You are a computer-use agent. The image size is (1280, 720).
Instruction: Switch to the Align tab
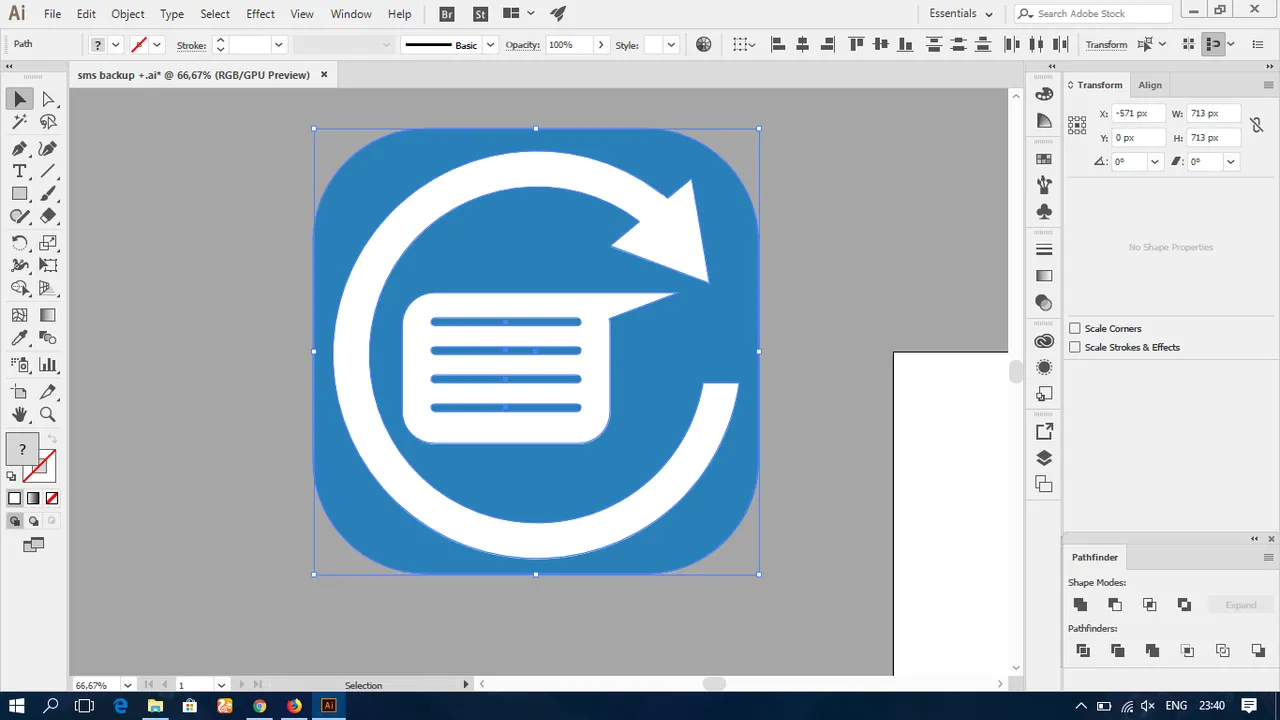click(1150, 85)
